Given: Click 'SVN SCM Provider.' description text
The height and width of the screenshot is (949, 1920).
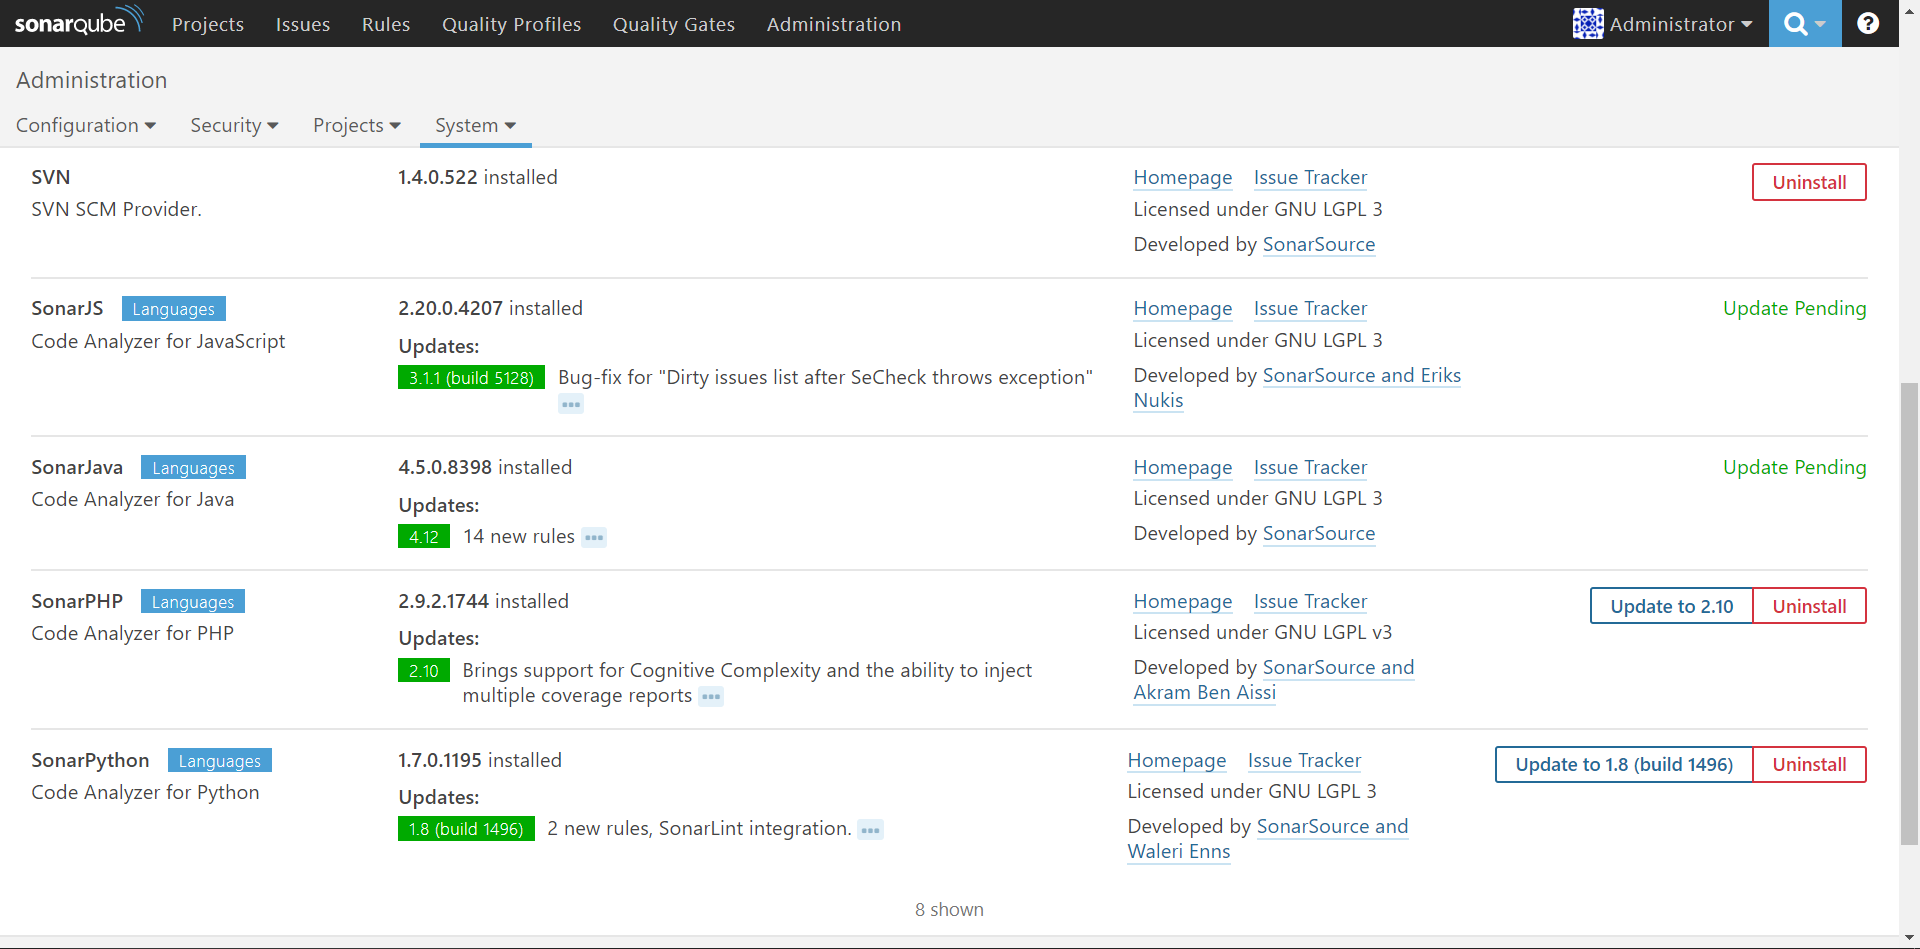Looking at the screenshot, I should coord(116,209).
